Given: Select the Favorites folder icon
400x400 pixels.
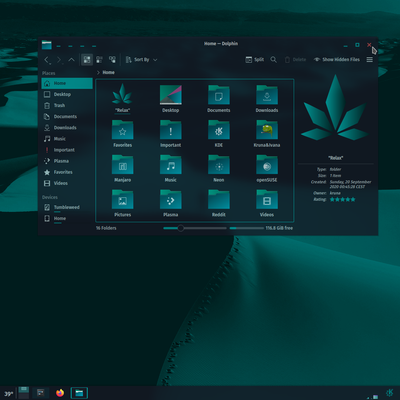Looking at the screenshot, I should click(122, 130).
